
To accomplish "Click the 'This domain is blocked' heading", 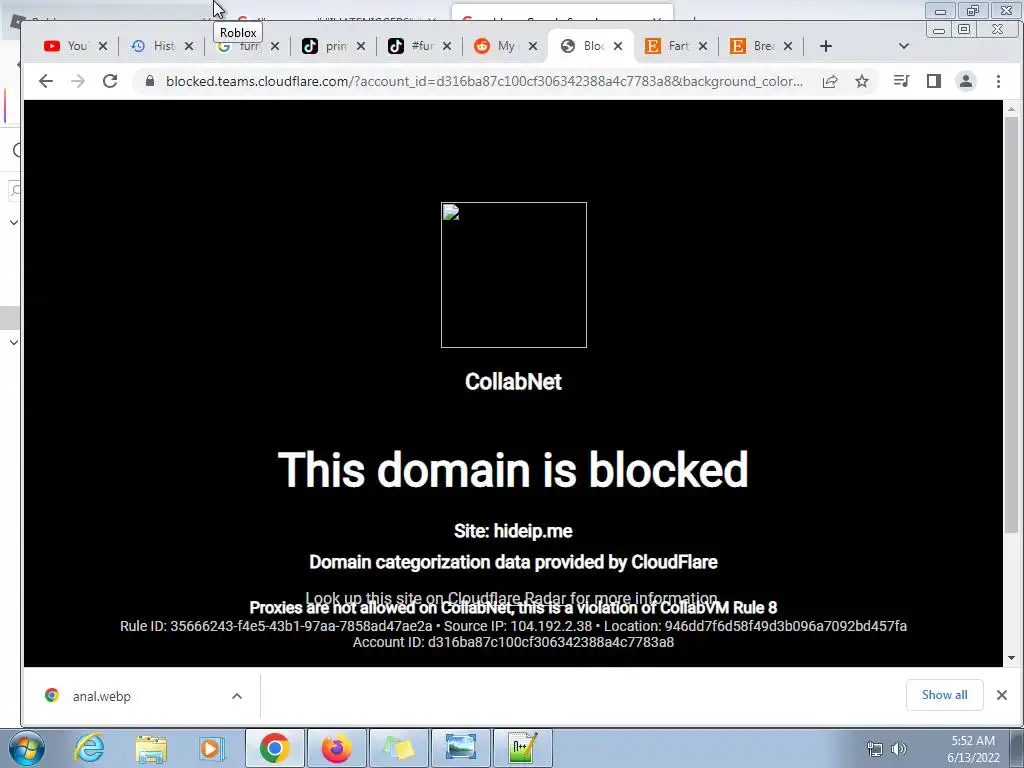I will [513, 470].
